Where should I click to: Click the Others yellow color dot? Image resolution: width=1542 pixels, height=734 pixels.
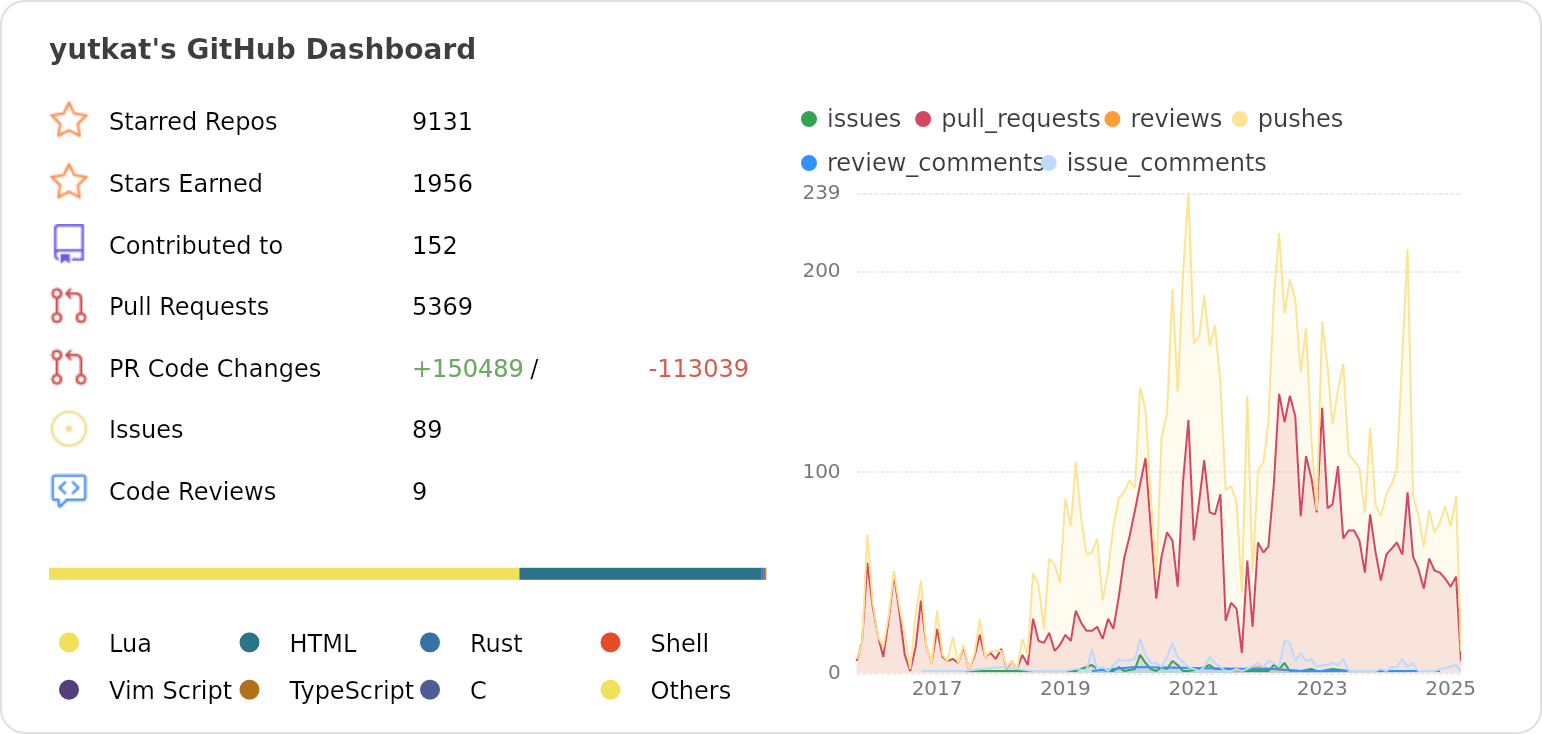[x=611, y=690]
